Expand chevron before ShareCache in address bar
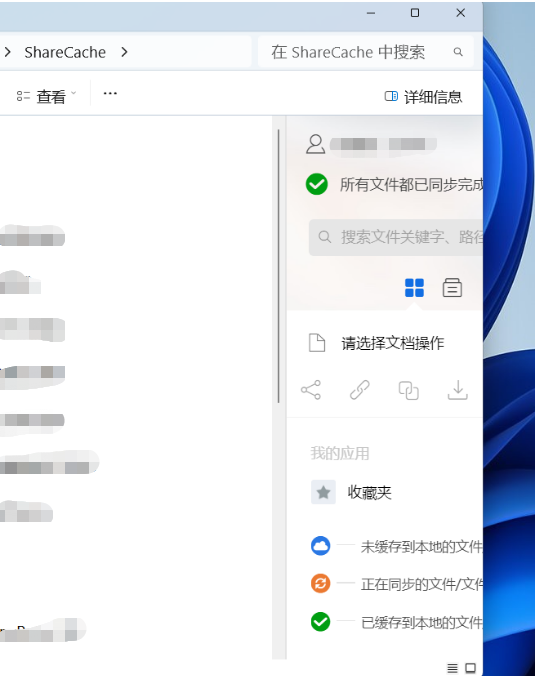 8,52
